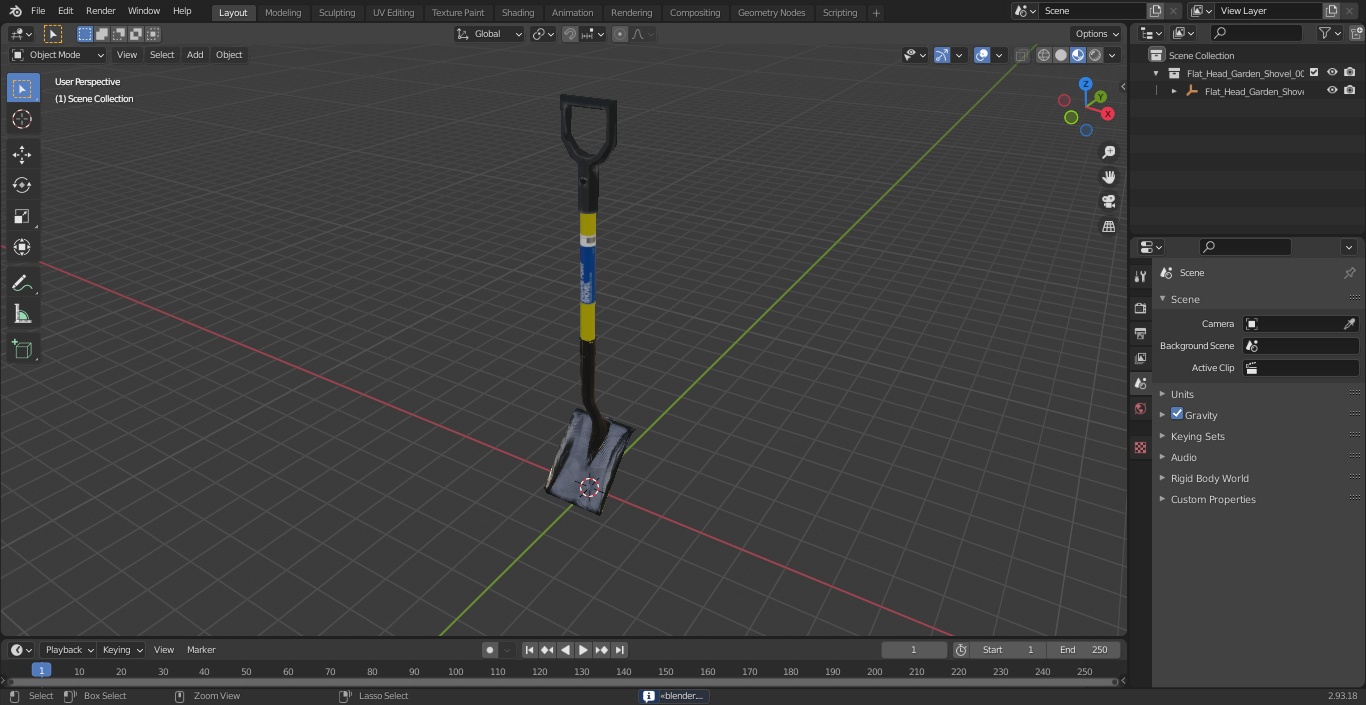Activate the Select Box tool
The height and width of the screenshot is (705, 1366).
22,88
